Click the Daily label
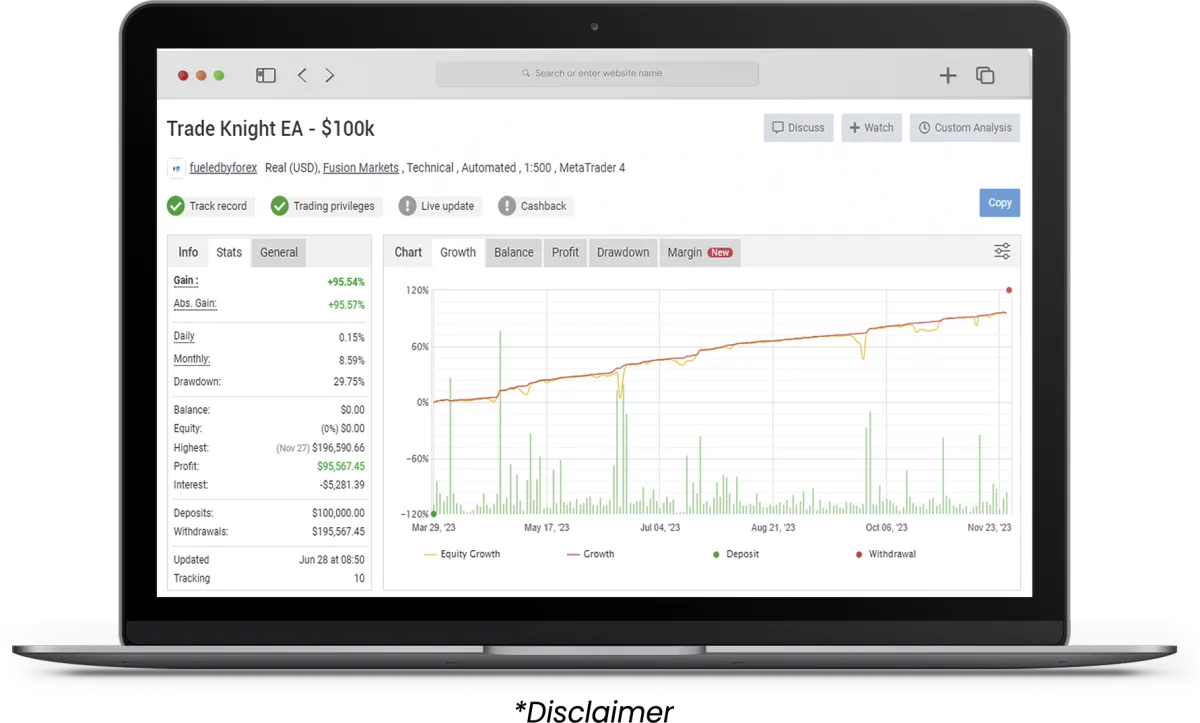Viewport: 1200px width, 723px height. point(184,337)
